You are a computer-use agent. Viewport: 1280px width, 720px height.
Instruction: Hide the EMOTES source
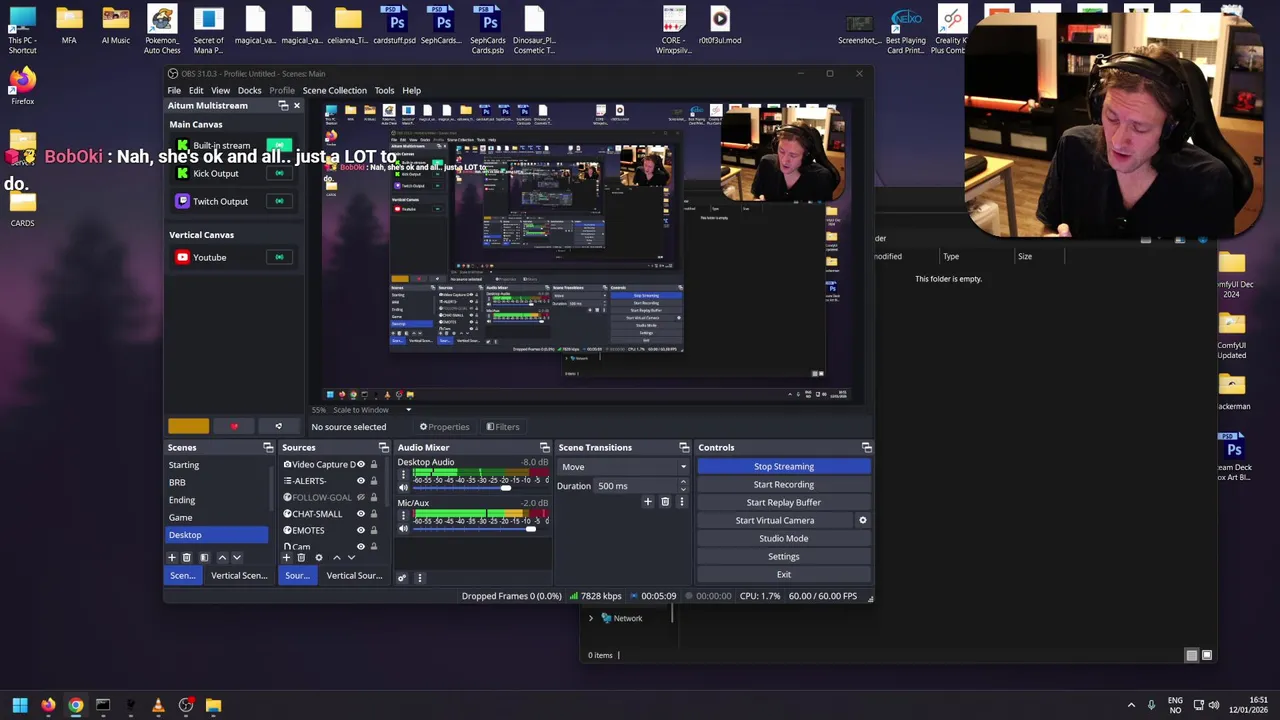pyautogui.click(x=361, y=530)
